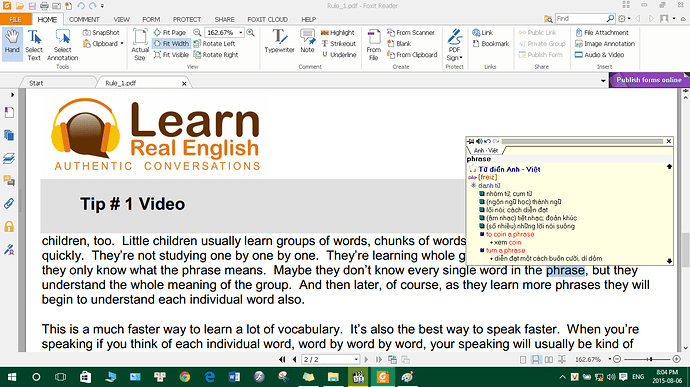This screenshot has height=387, width=690.
Task: Click the Bookmark button in Links group
Action: [491, 44]
